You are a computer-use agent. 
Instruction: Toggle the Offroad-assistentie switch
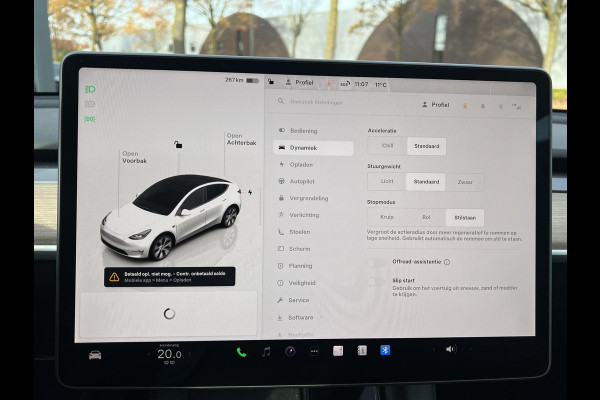point(377,263)
